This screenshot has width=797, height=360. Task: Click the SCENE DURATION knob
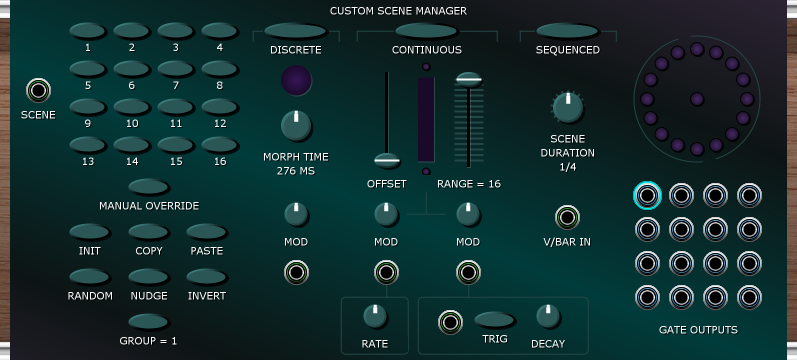tap(567, 107)
